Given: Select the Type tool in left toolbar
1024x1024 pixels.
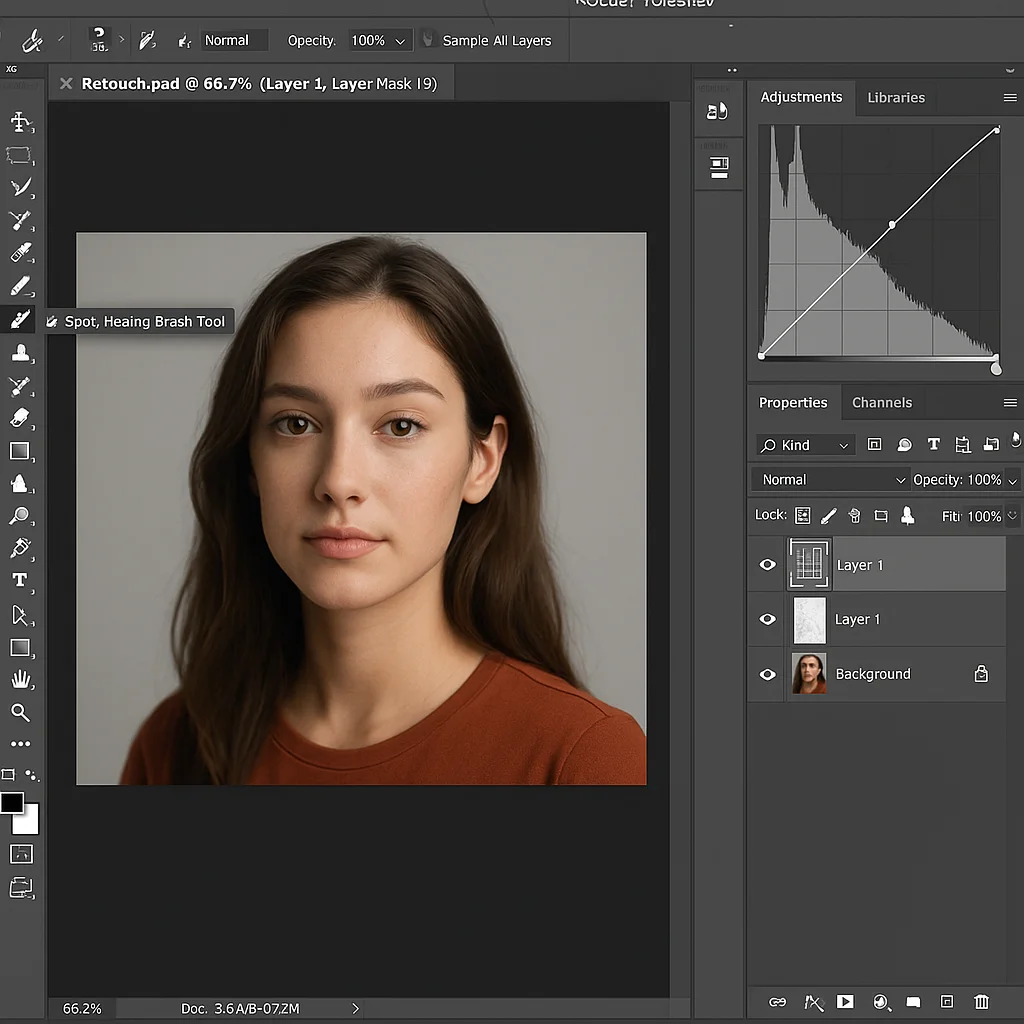Looking at the screenshot, I should (x=20, y=580).
